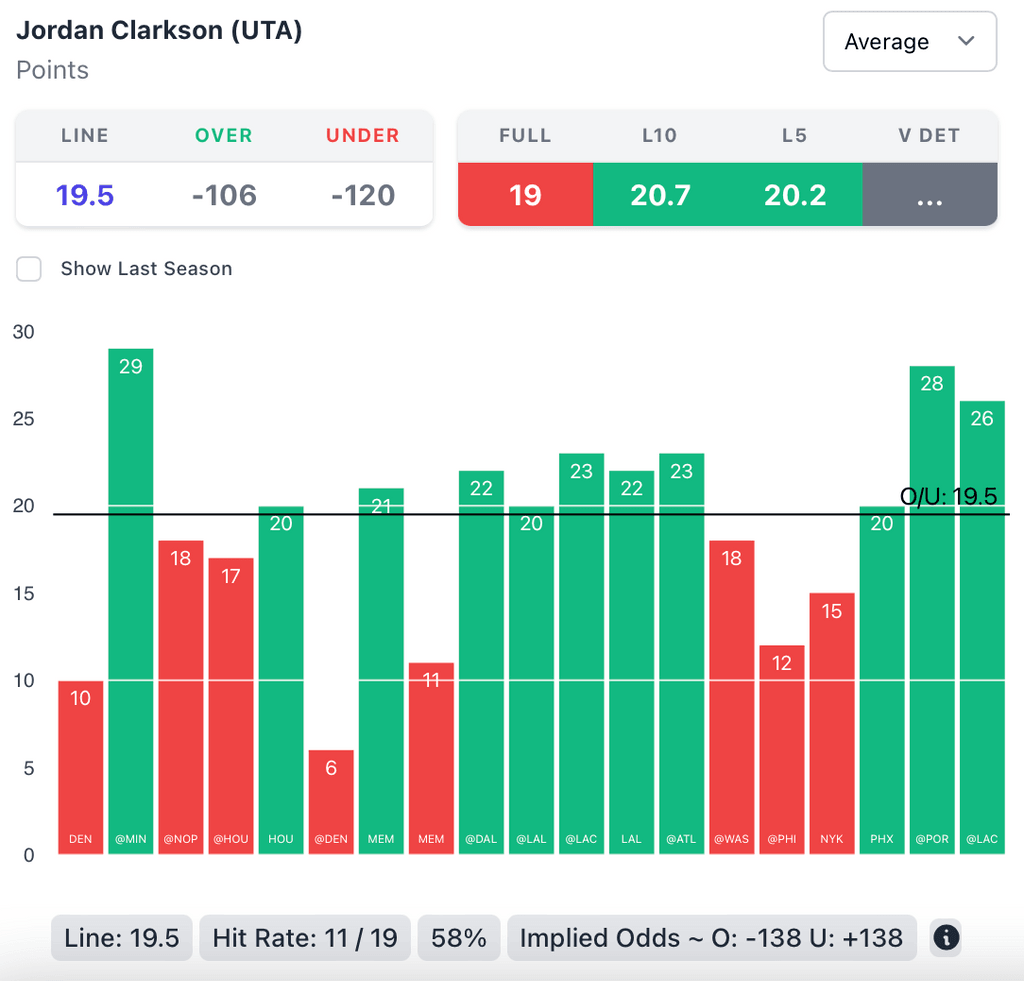Click the green HOU bar showing 20
Viewport: 1024px width, 981px height.
click(x=281, y=680)
